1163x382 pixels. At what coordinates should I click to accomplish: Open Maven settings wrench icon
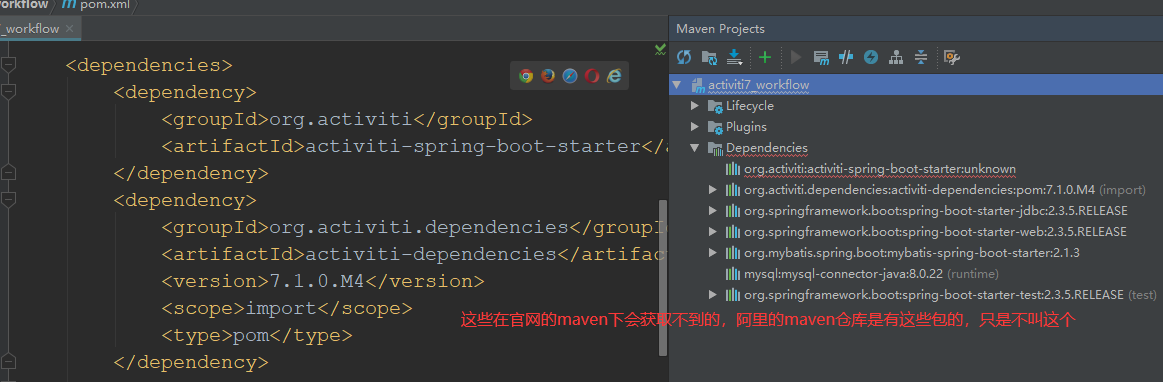pyautogui.click(x=952, y=57)
